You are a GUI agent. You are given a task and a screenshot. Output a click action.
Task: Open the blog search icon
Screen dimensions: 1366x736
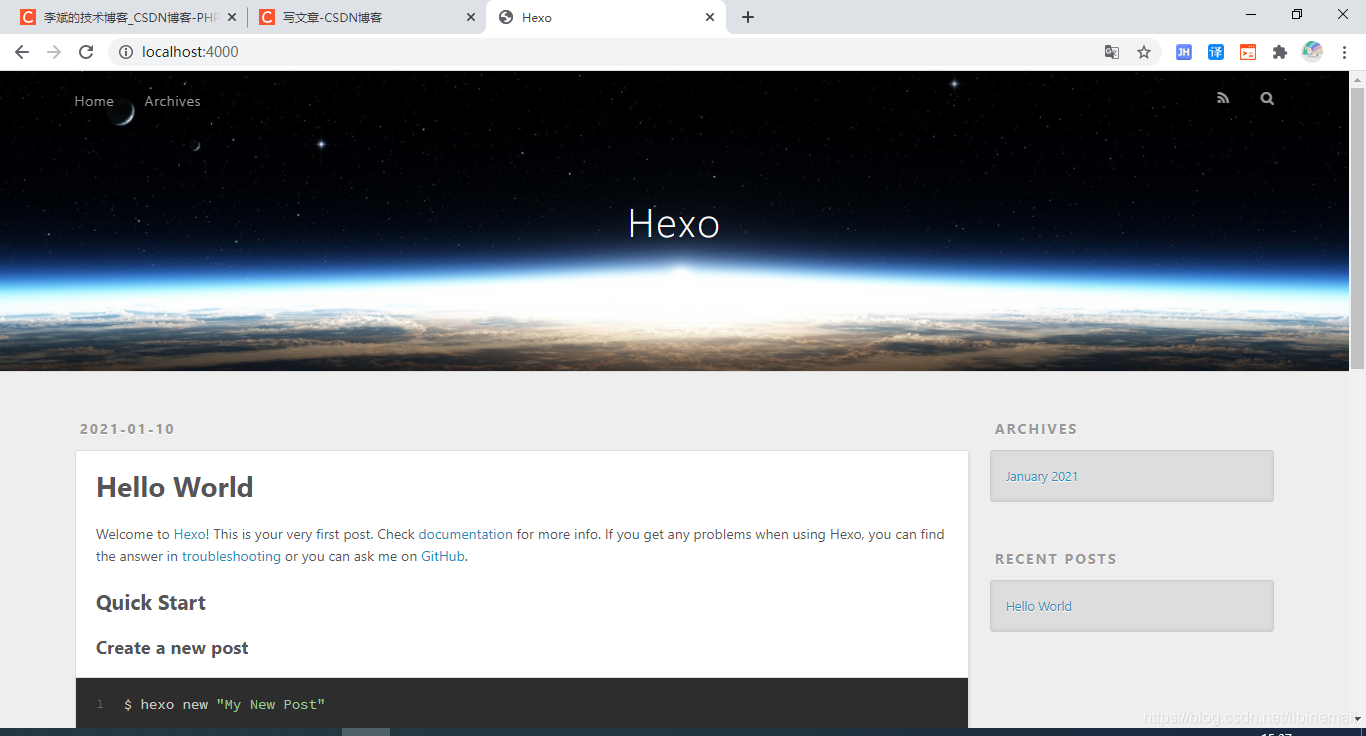(x=1267, y=98)
